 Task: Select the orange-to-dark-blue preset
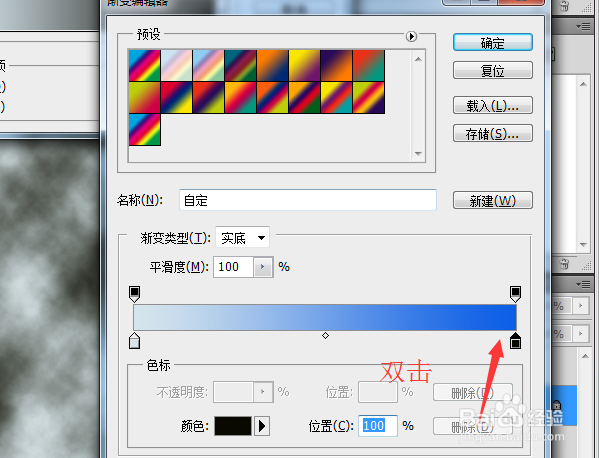click(273, 65)
